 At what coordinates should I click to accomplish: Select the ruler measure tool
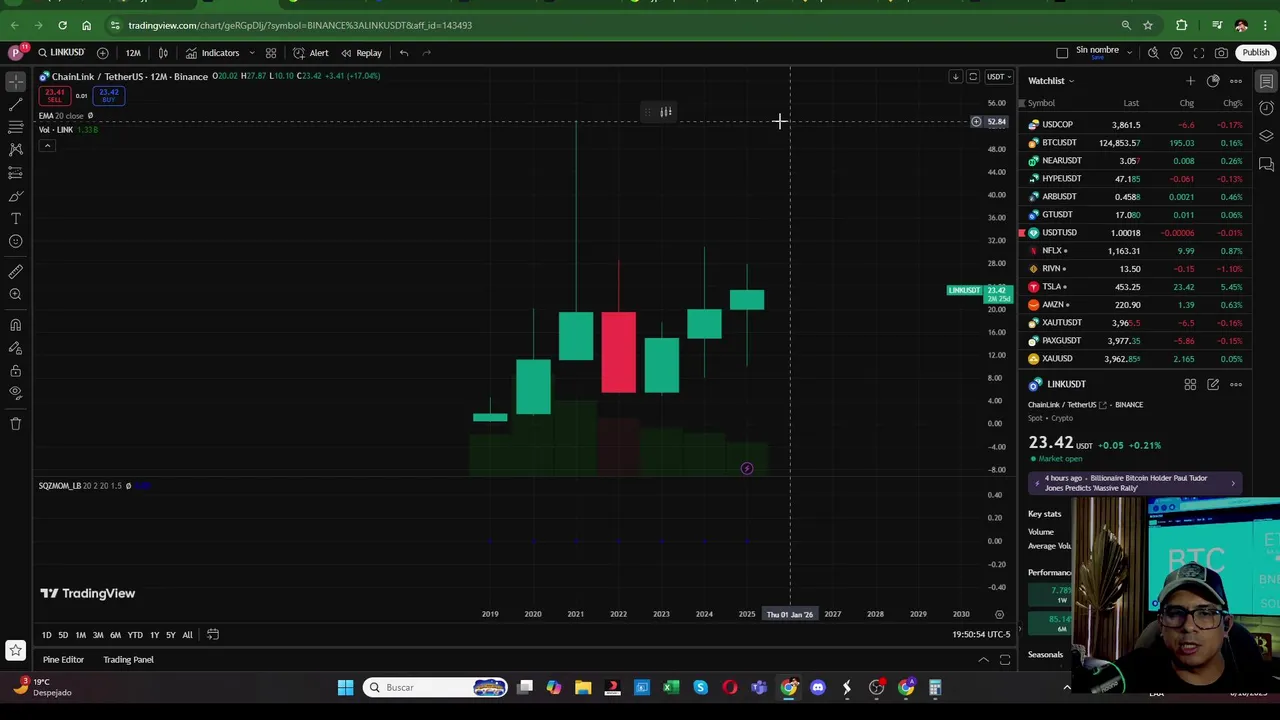pos(15,271)
